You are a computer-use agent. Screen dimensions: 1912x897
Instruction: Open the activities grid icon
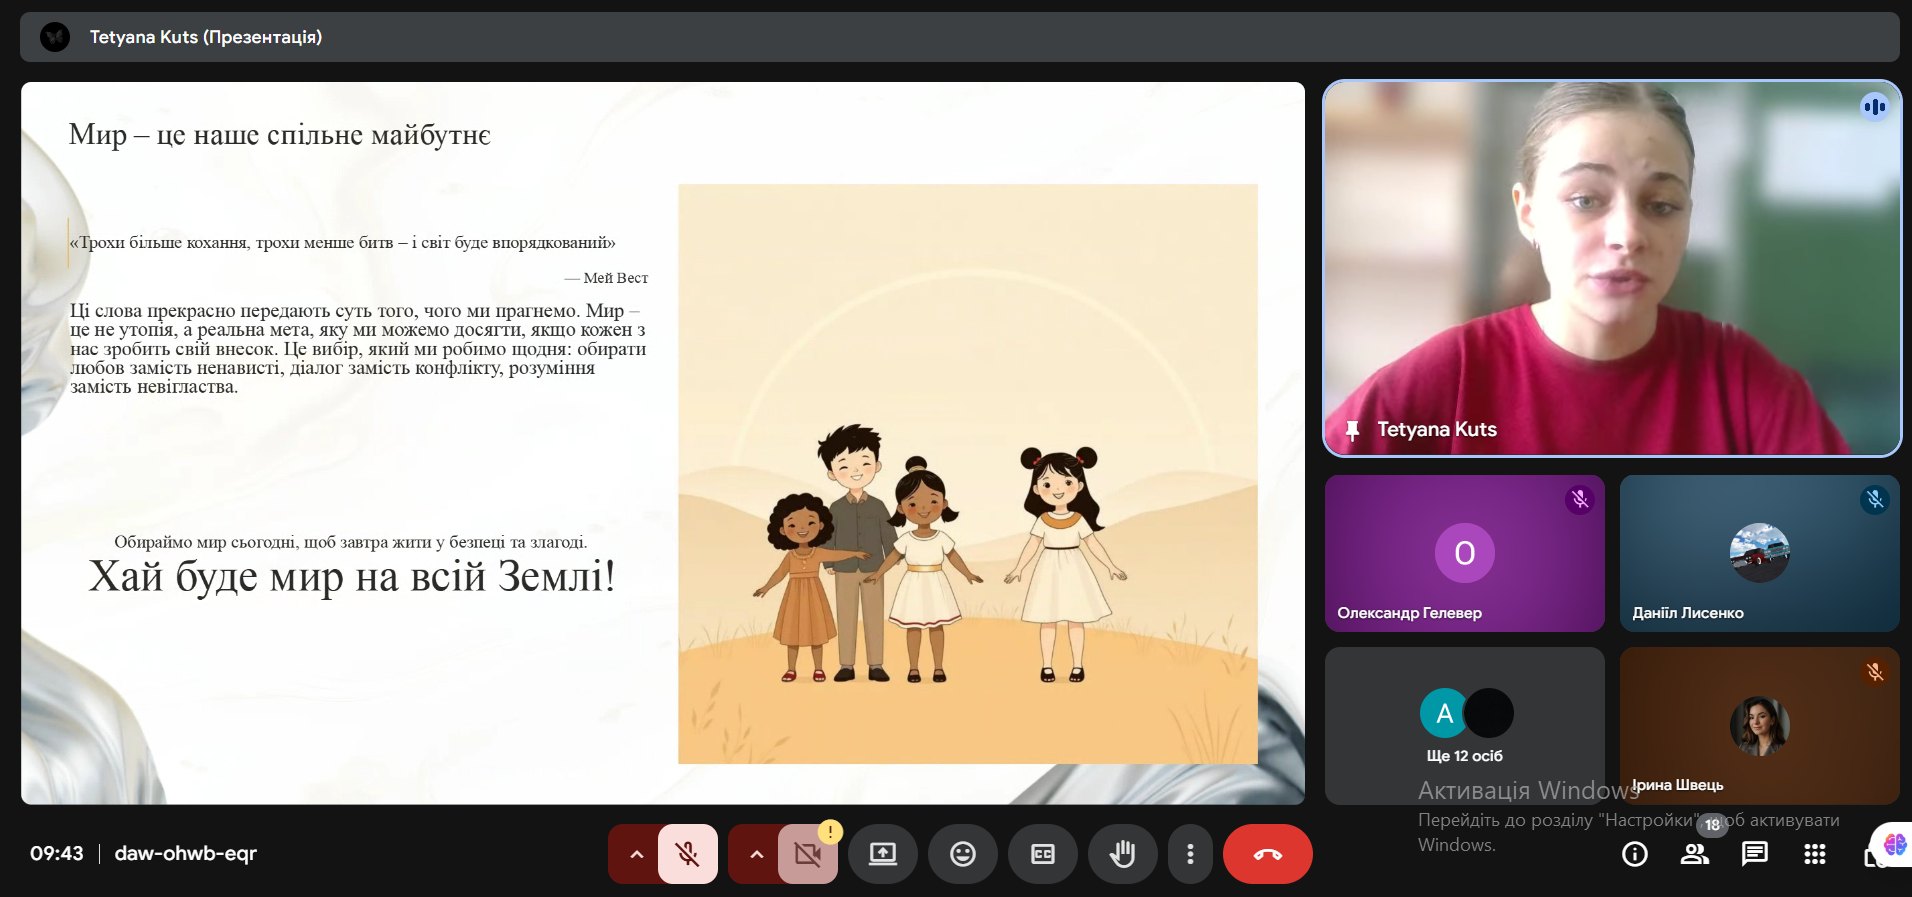(x=1814, y=854)
